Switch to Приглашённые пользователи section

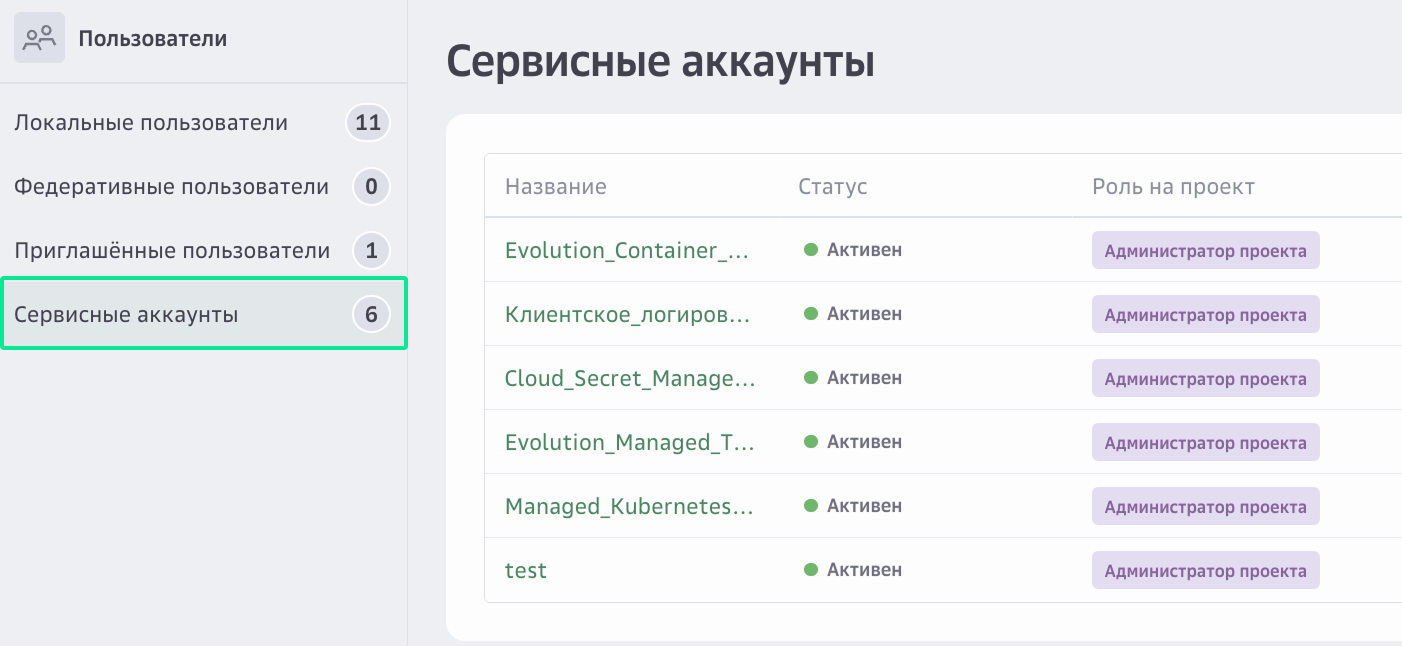click(170, 250)
